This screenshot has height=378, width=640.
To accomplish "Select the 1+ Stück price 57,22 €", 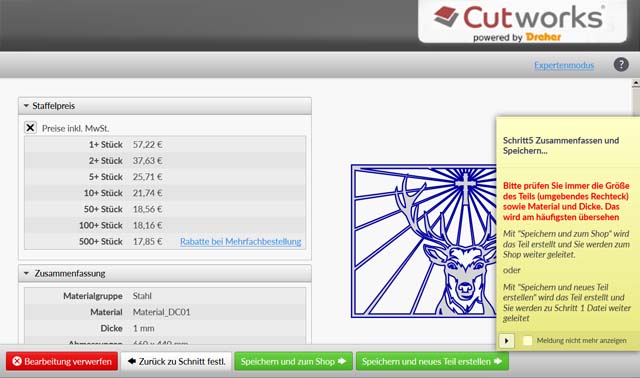I will (x=147, y=145).
